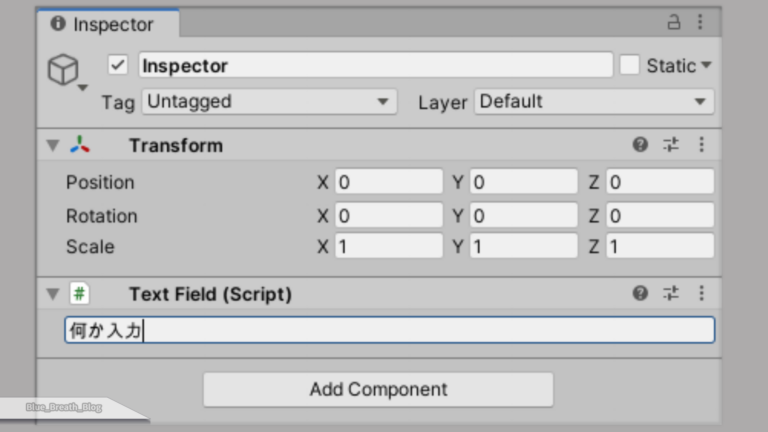Open Transform component presets
Screen dimensions: 768x432
671,145
